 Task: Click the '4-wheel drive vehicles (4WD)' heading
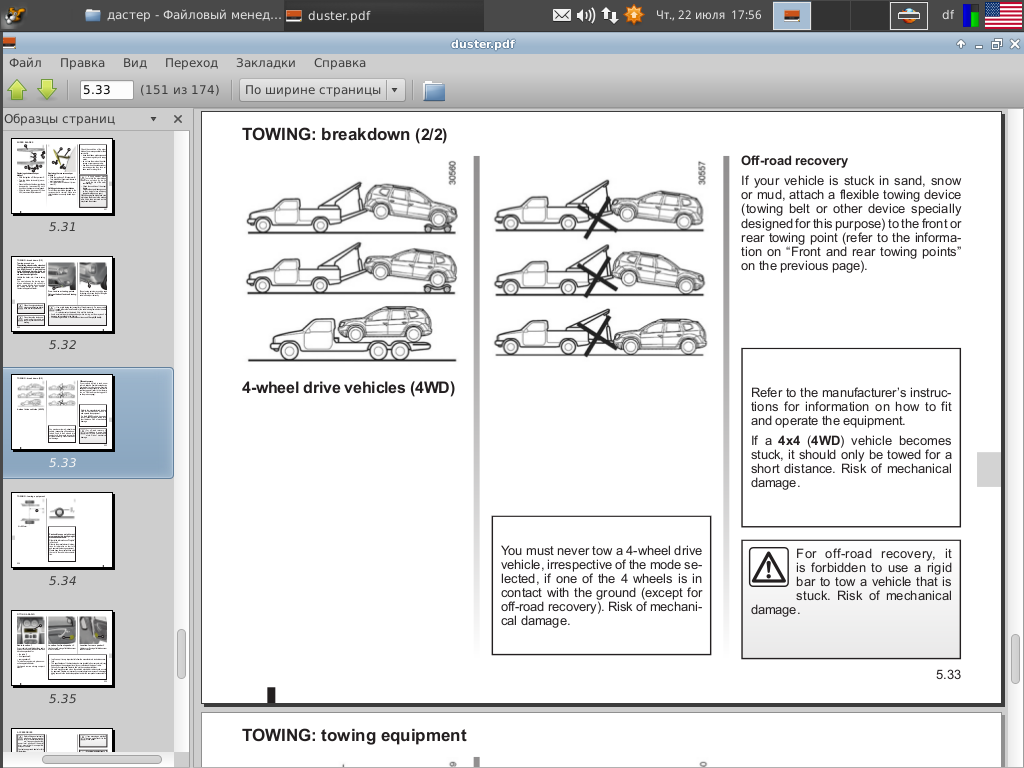pyautogui.click(x=348, y=388)
